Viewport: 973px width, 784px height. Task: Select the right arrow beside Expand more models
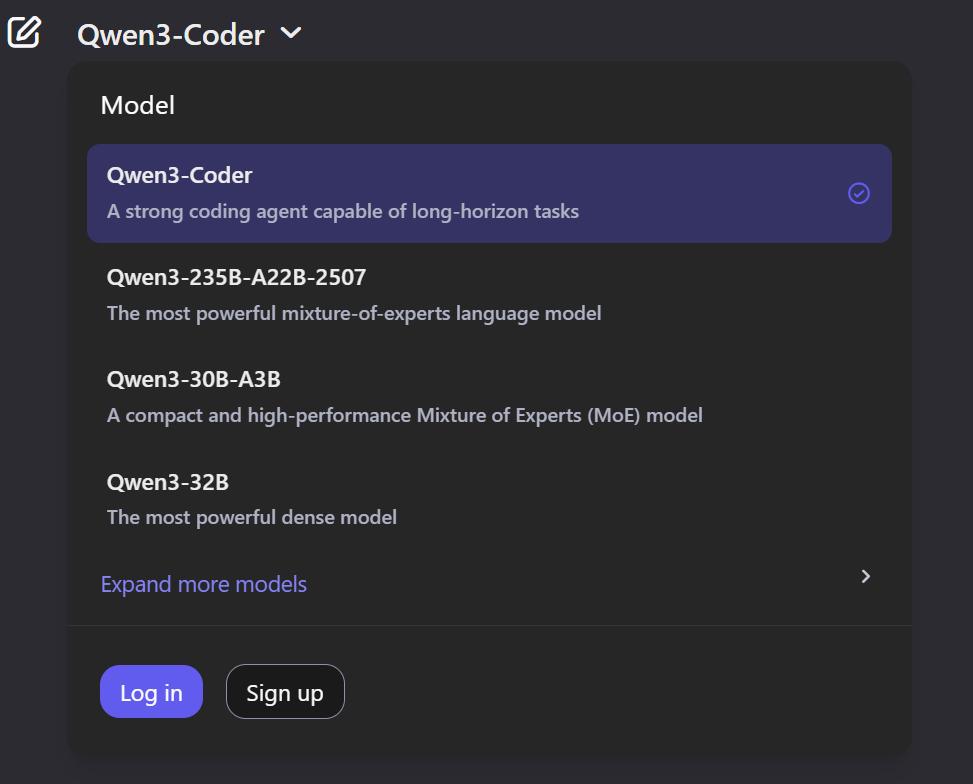864,576
